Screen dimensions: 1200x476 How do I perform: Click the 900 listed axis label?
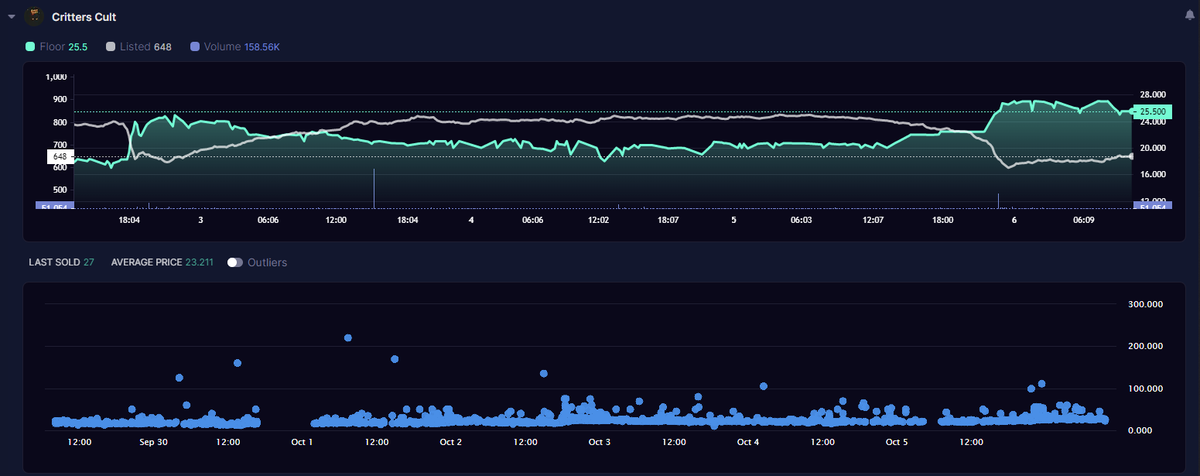coord(59,100)
